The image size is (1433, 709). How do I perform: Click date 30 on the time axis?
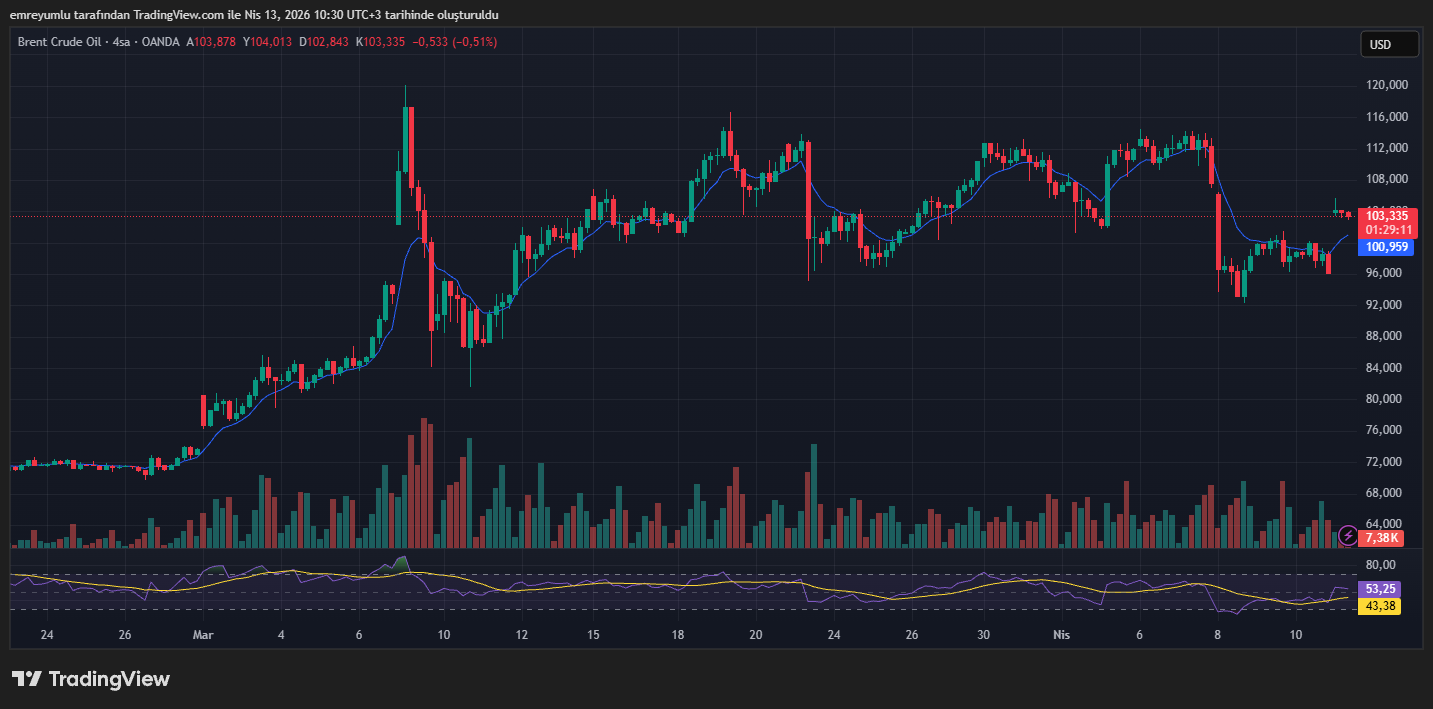coord(983,635)
